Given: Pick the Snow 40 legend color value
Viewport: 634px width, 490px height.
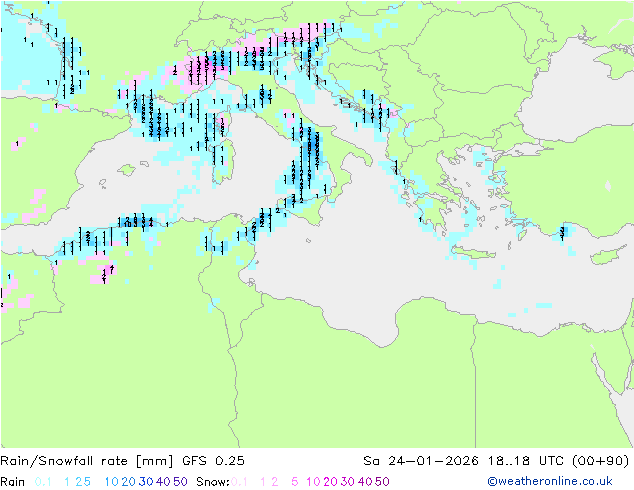Looking at the screenshot, I should [365, 482].
